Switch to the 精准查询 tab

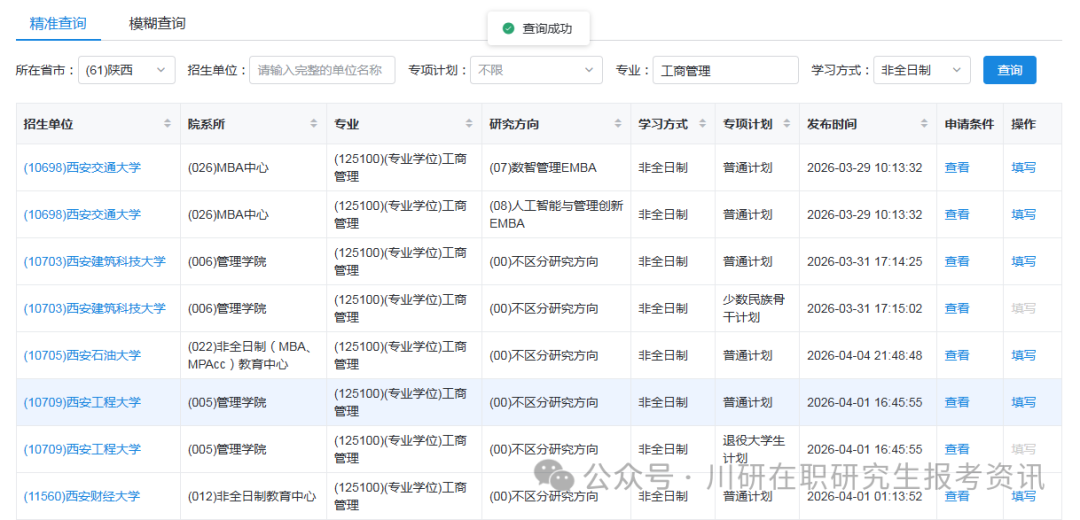pos(58,23)
